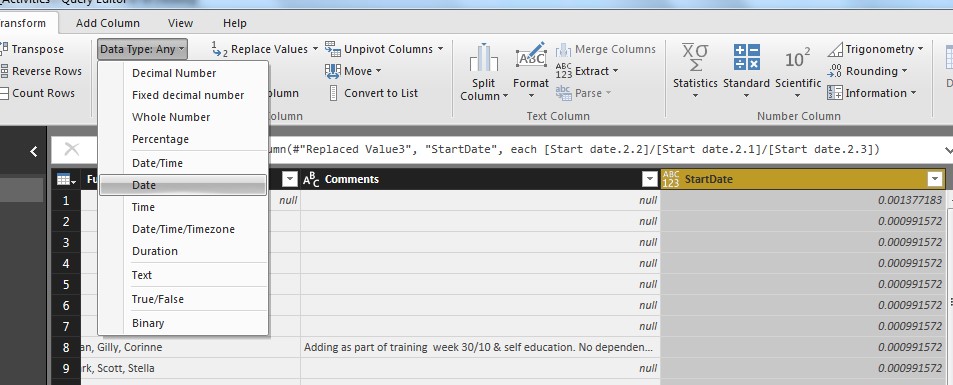Choose Text data type
Viewport: 953px width, 385px height.
tap(183, 275)
